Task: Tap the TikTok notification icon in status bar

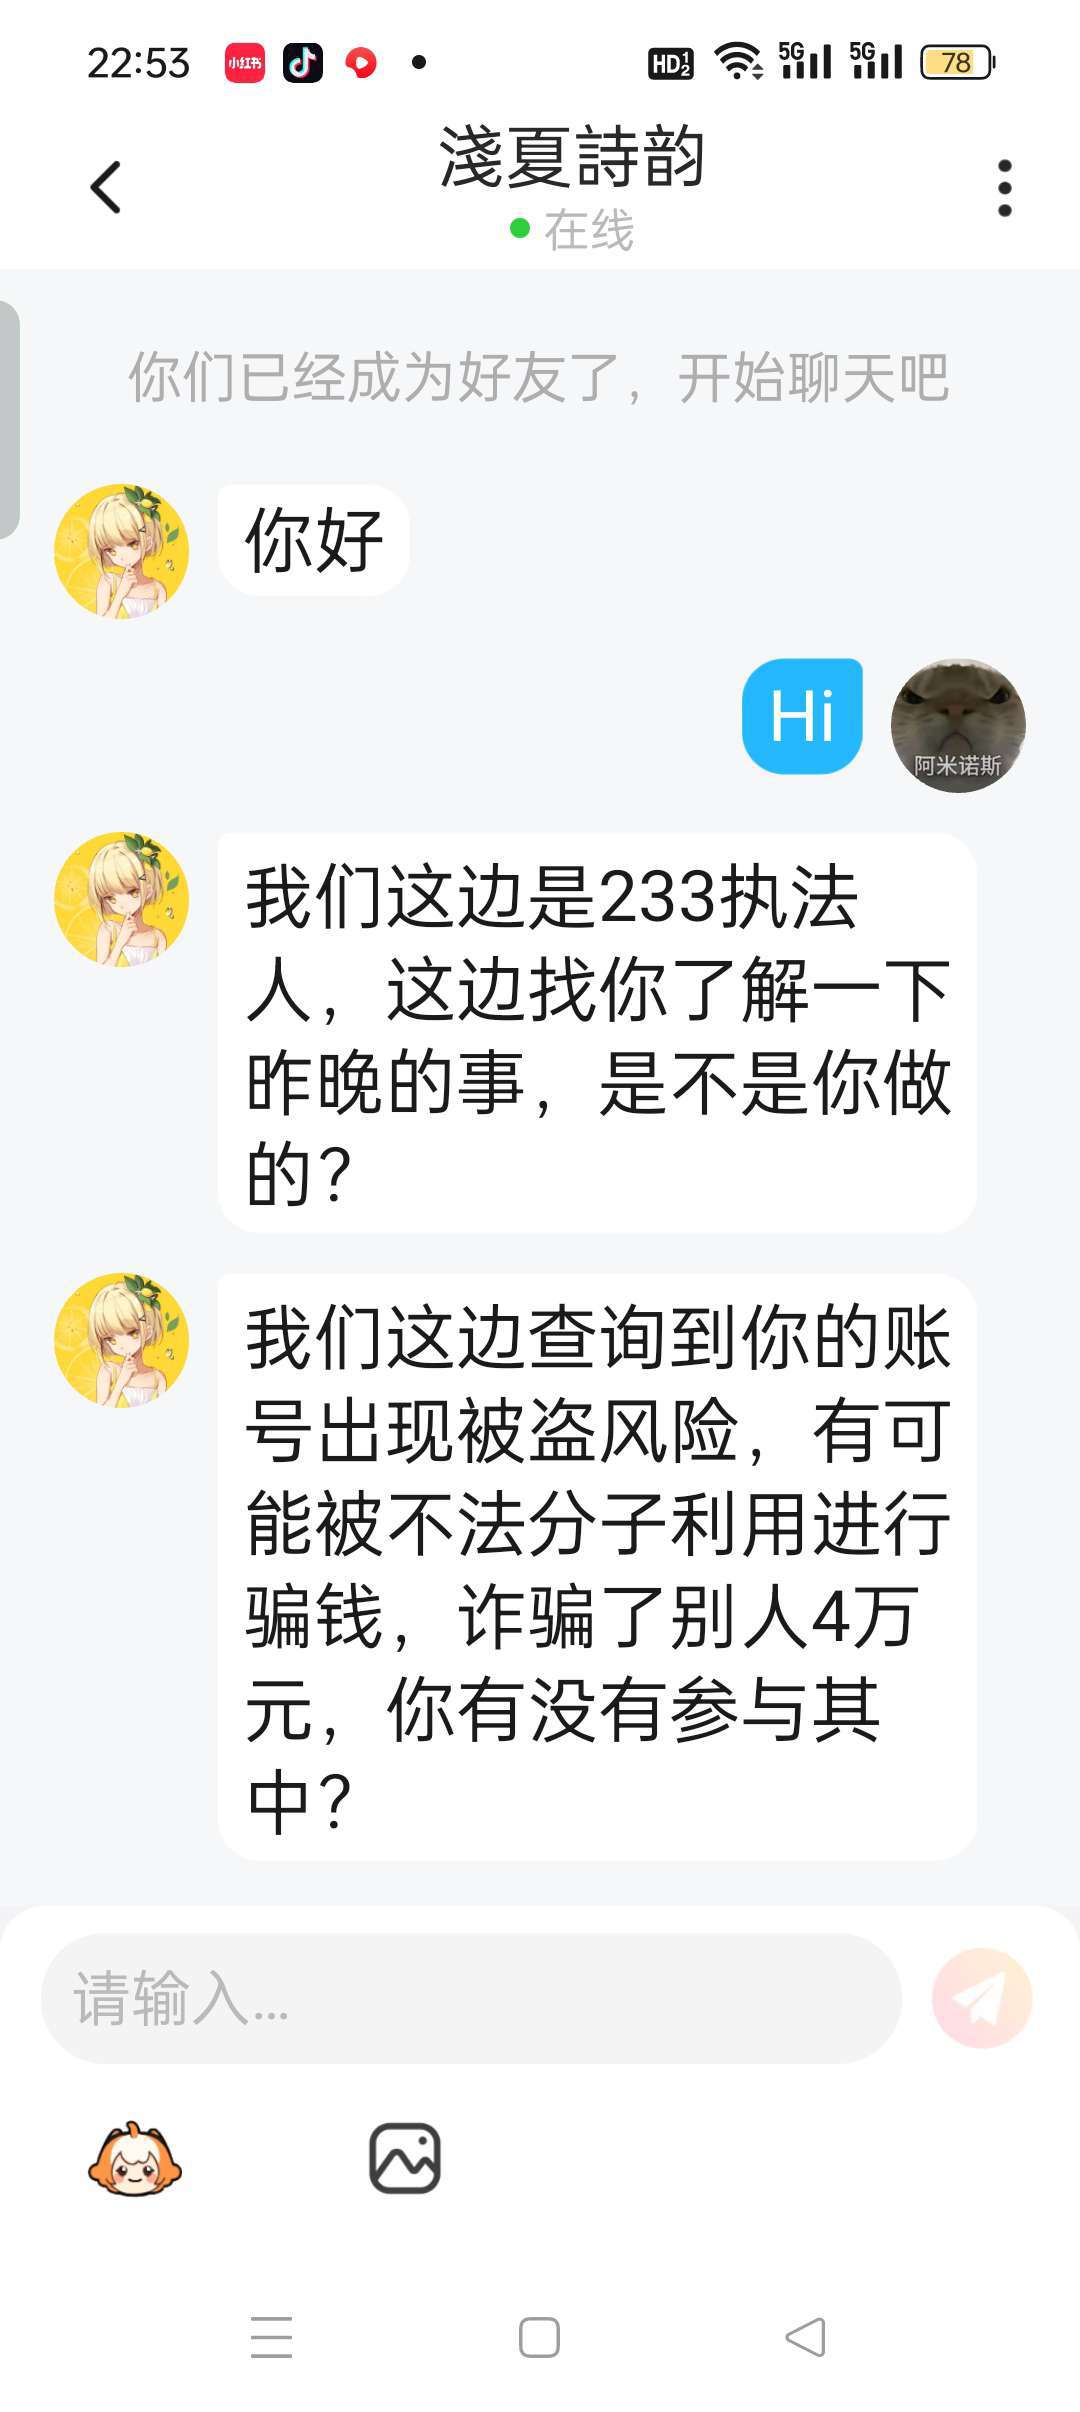Action: coord(303,63)
